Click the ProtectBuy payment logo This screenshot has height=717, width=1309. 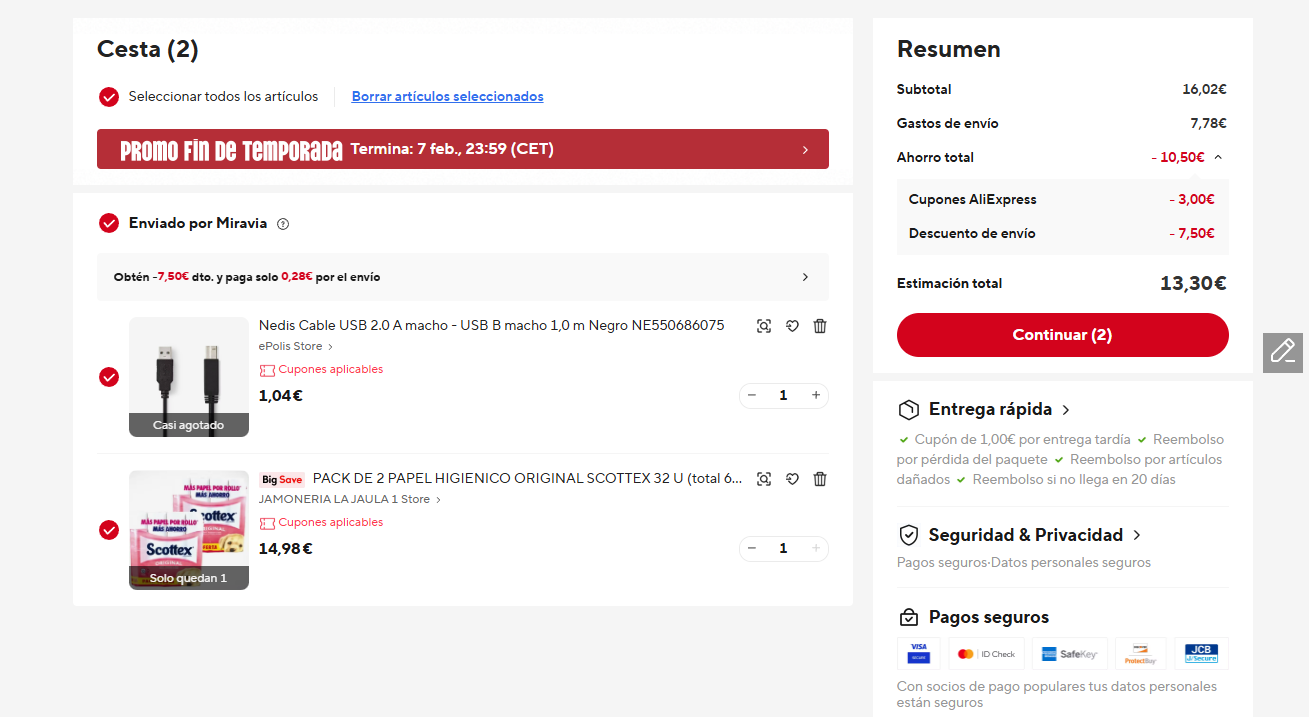tap(1141, 654)
